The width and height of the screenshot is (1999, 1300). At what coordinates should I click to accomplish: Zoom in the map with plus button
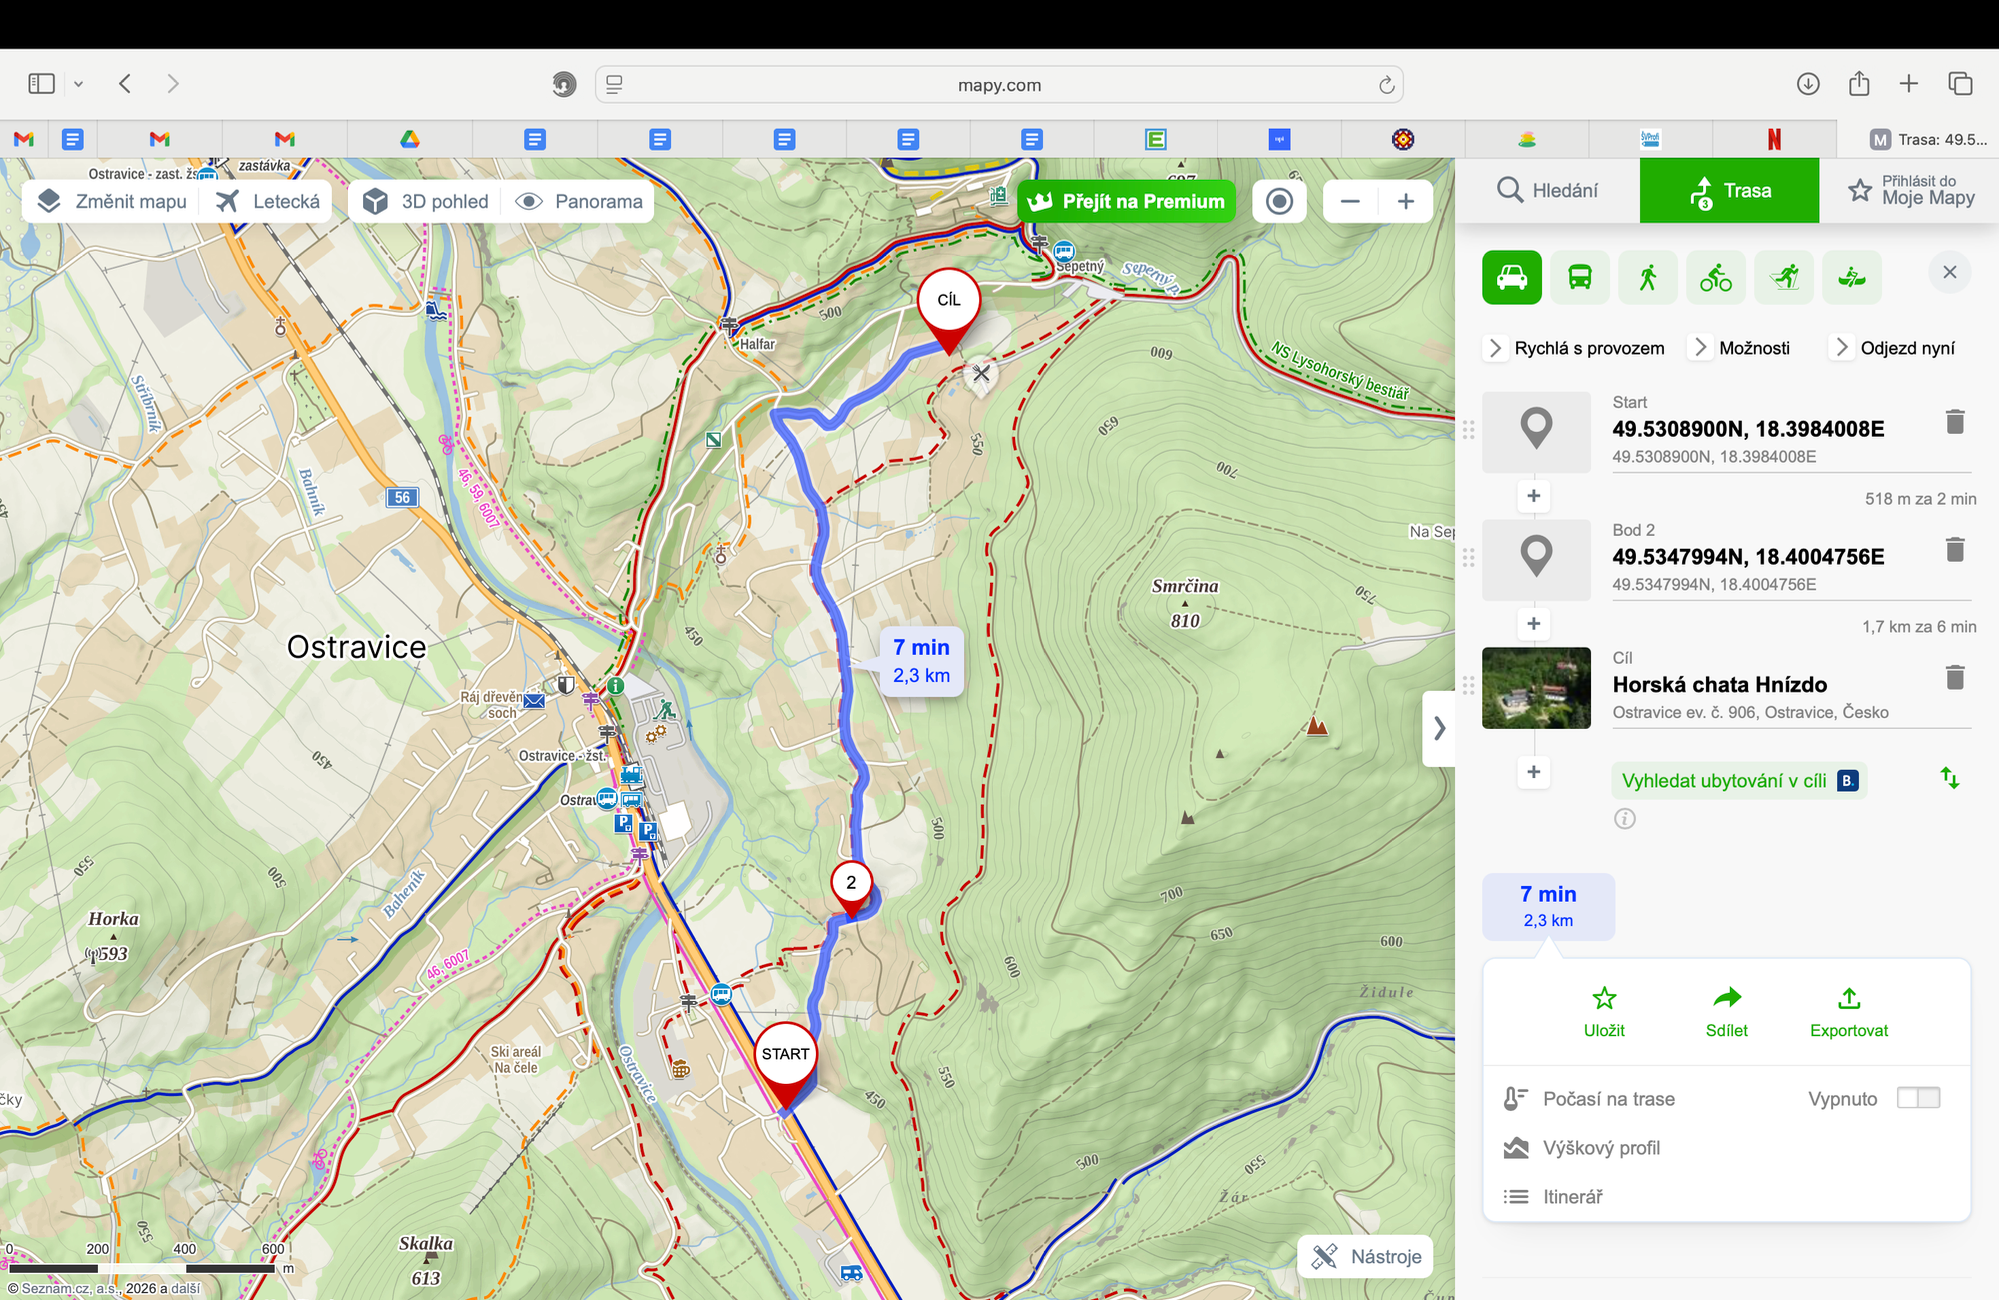coord(1405,201)
